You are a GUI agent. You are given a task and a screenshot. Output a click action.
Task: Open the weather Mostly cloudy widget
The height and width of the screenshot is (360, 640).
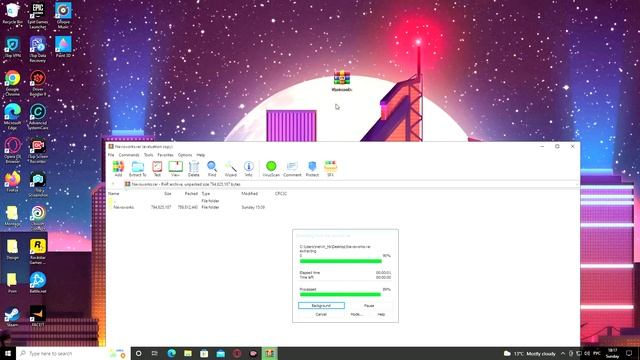(x=530, y=353)
